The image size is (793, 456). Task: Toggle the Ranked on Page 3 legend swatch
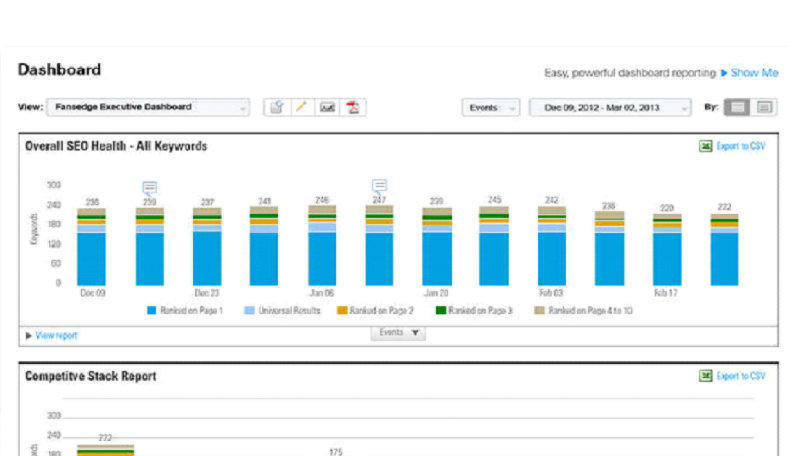click(x=441, y=310)
